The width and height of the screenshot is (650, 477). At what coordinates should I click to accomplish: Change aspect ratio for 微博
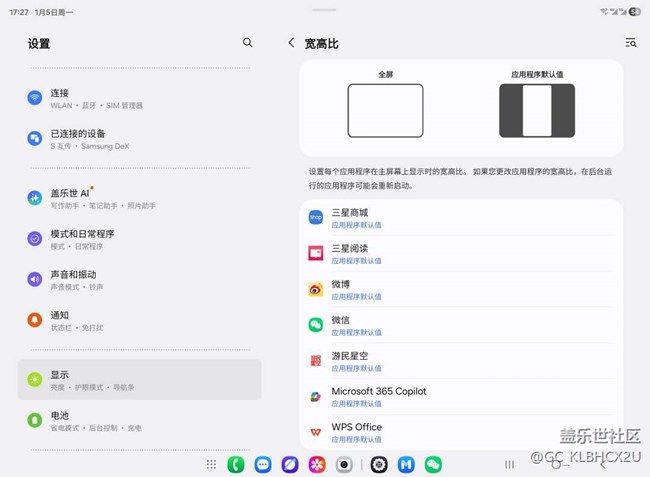461,289
